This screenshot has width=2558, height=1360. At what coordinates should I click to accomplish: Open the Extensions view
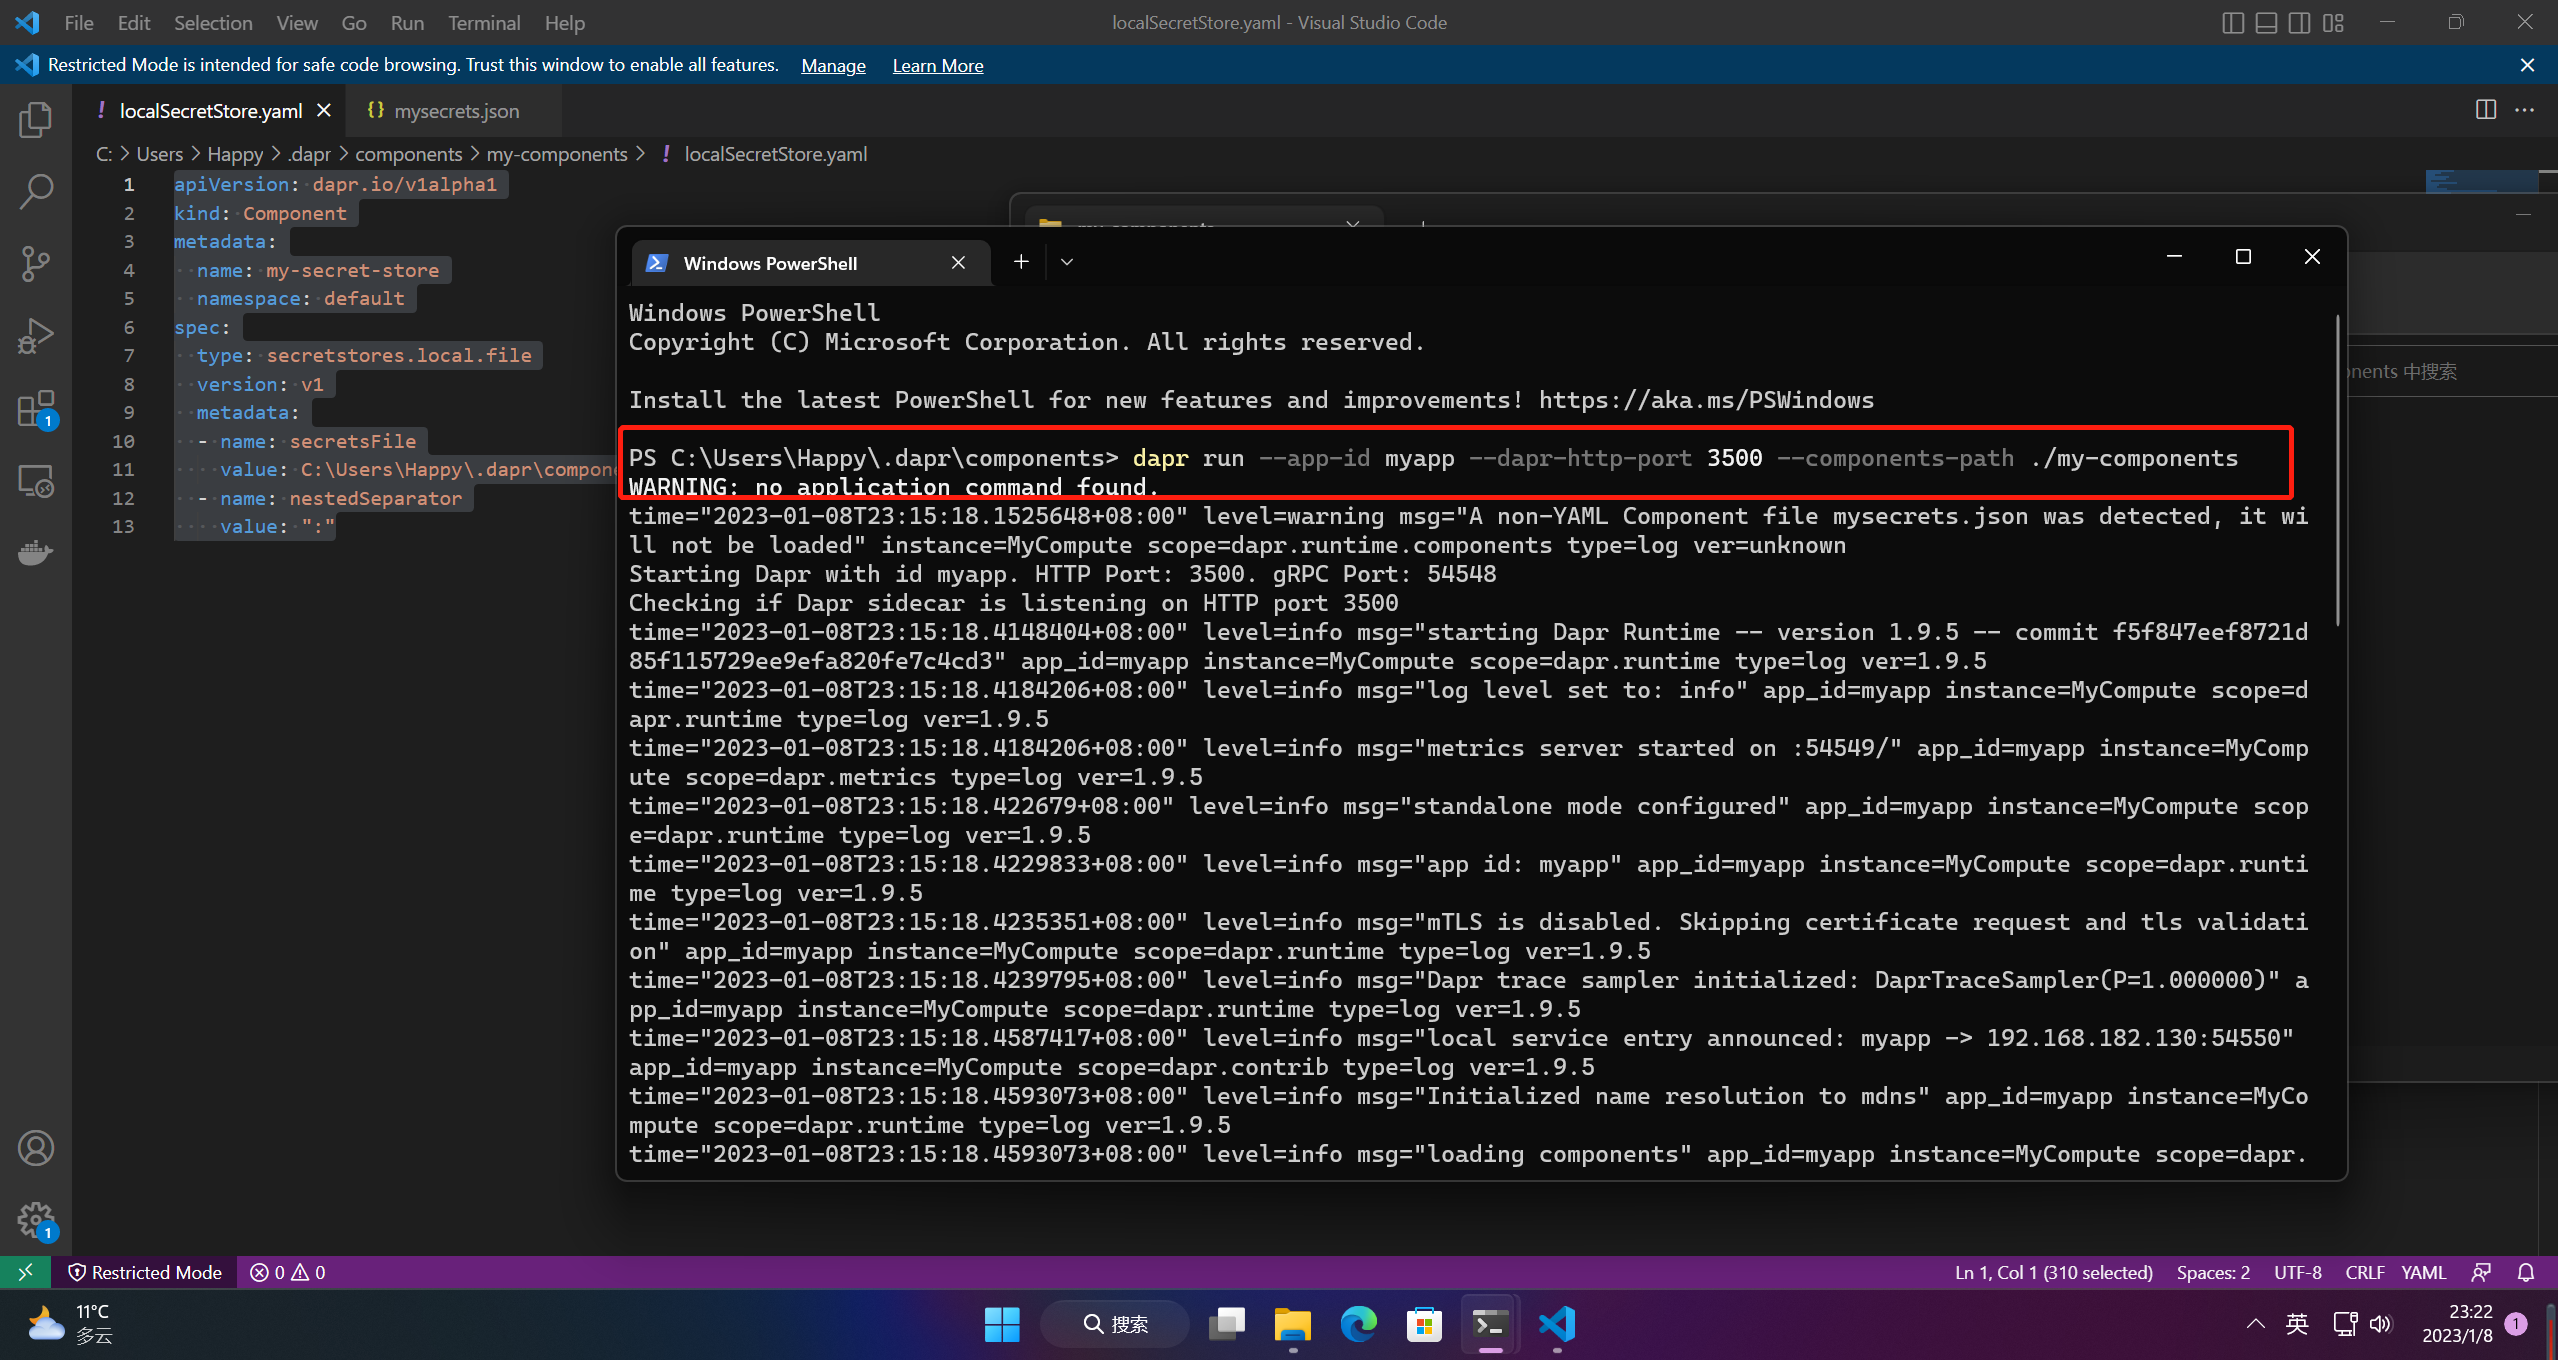(x=36, y=409)
